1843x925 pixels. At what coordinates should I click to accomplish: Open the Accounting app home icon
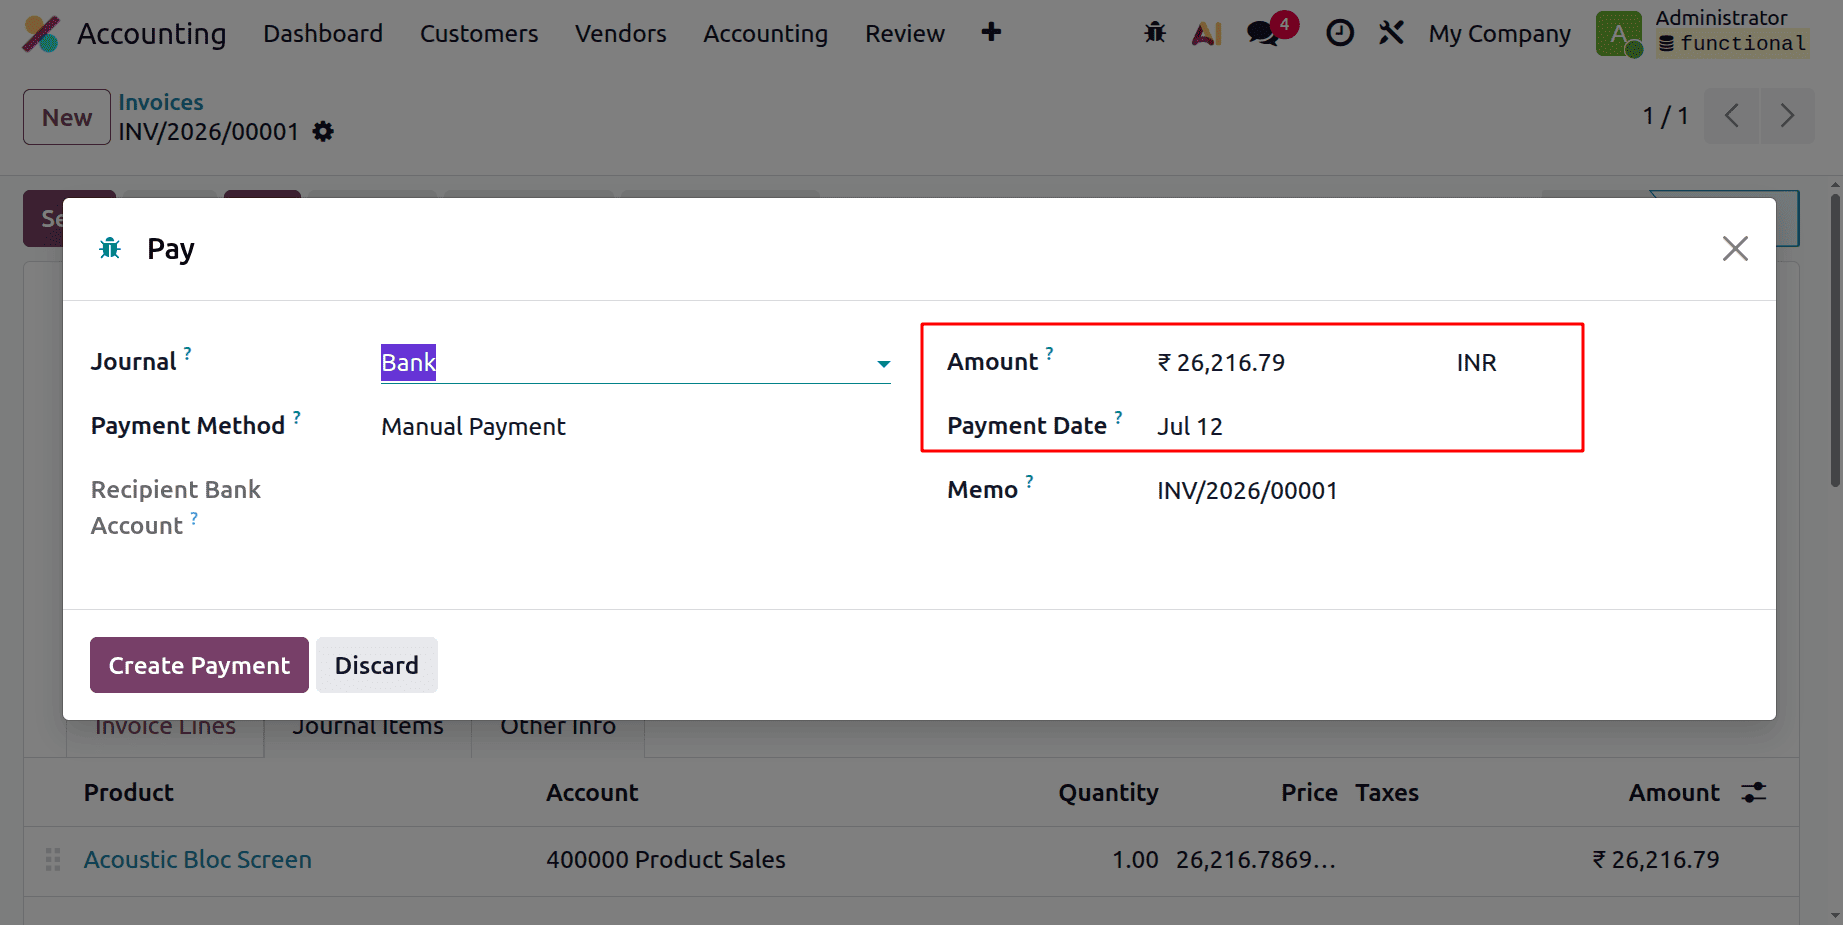pyautogui.click(x=41, y=34)
